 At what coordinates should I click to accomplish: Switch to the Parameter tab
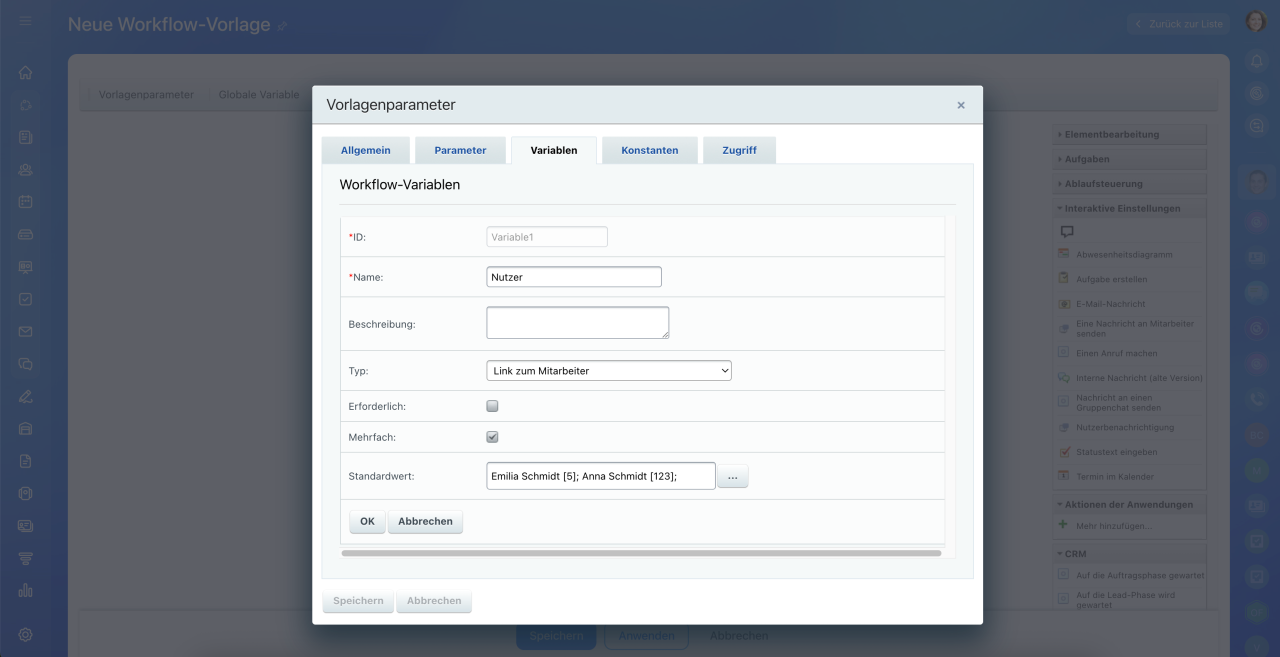pos(460,150)
